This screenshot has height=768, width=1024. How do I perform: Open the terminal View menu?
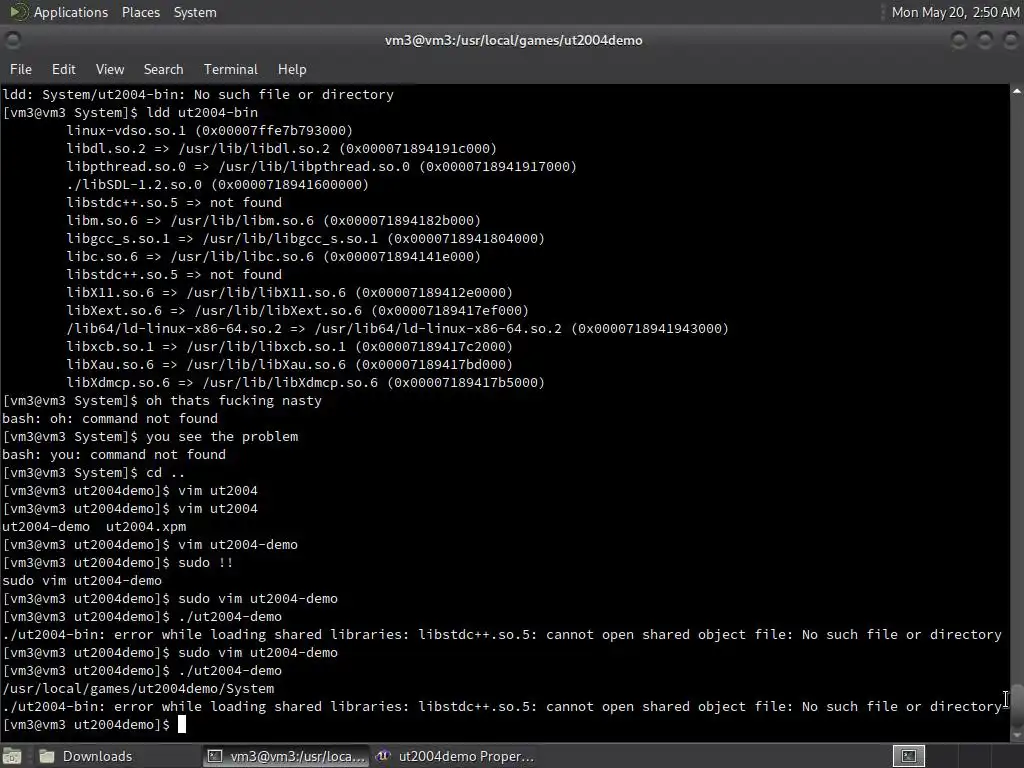(110, 69)
